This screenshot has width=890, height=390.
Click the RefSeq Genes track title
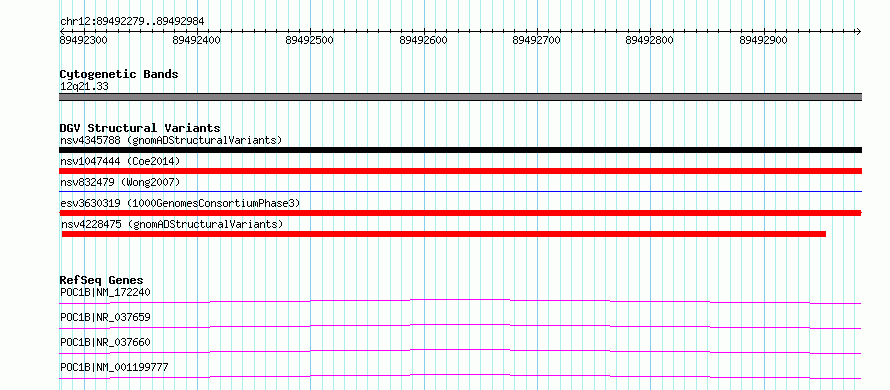pos(102,280)
